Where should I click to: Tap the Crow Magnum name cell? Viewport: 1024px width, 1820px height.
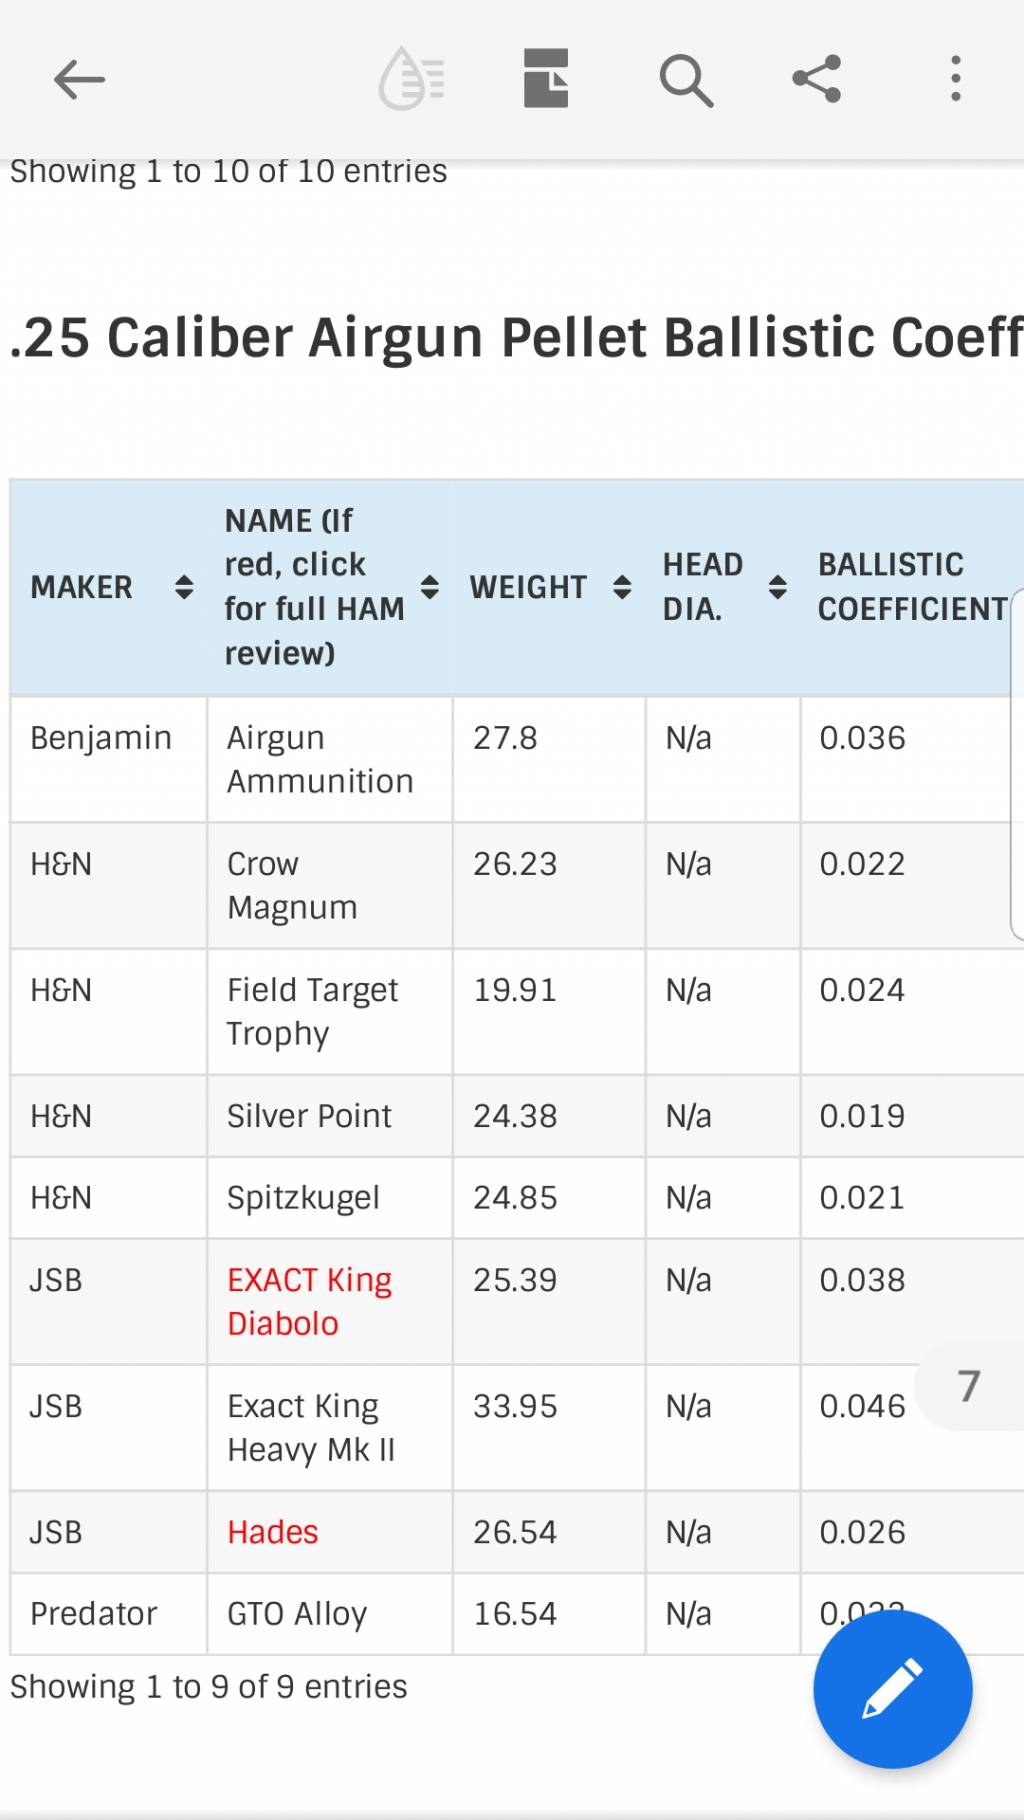tap(329, 886)
